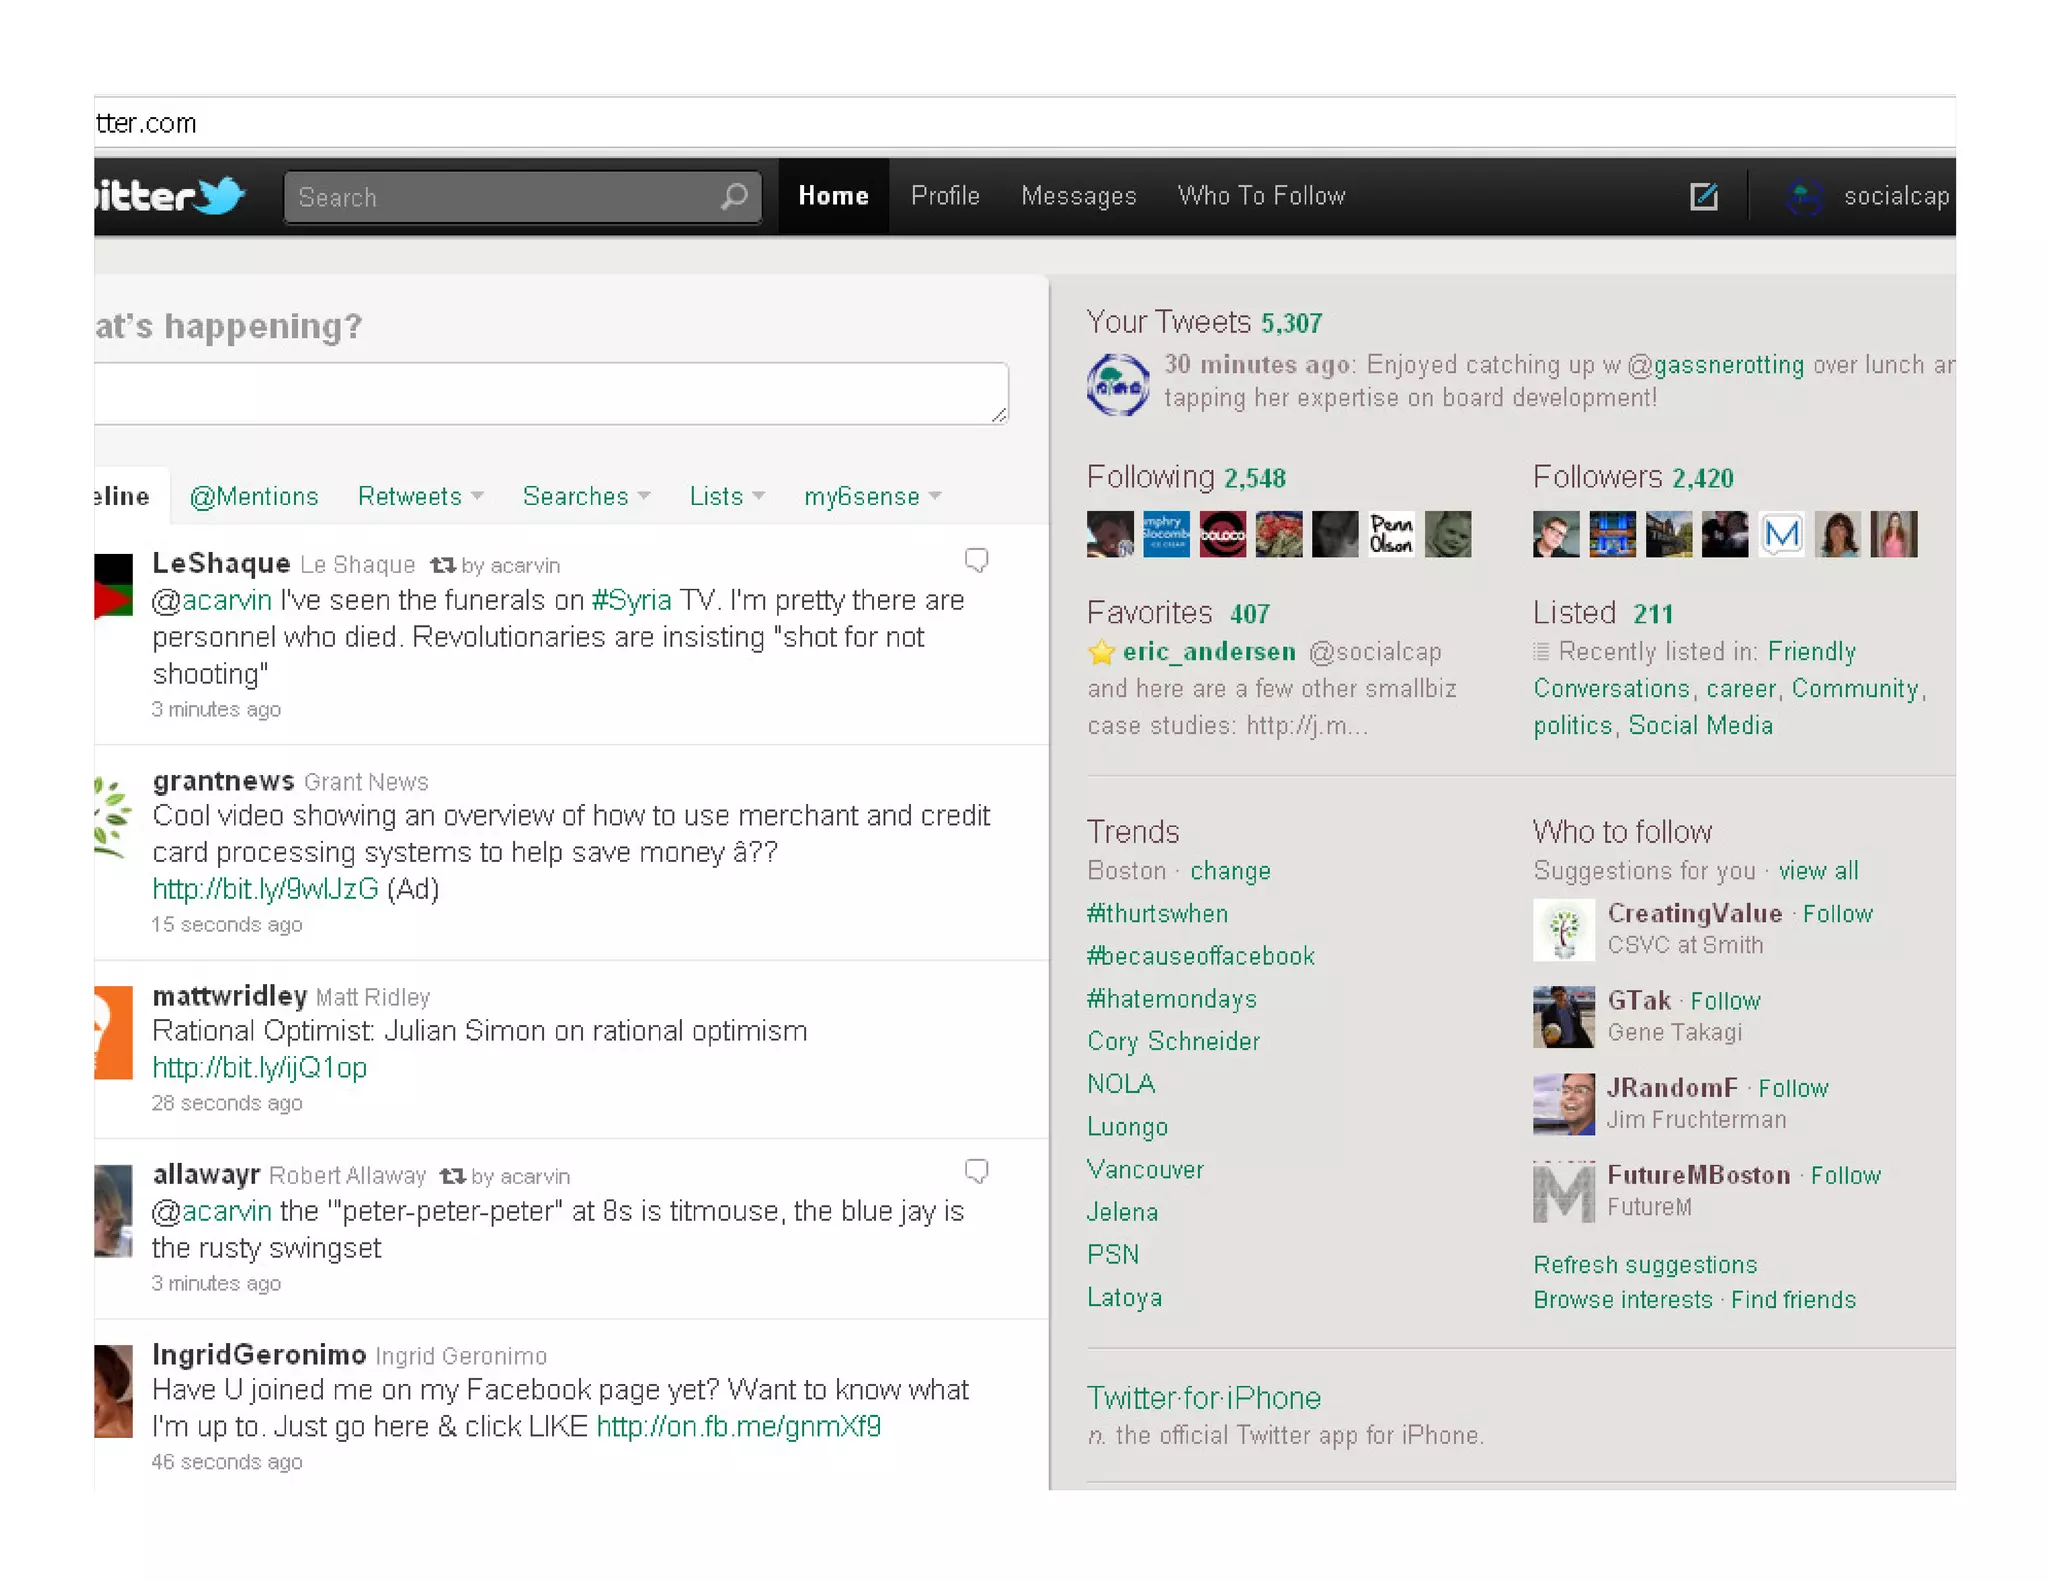Click the CreatingValue suggestion avatar

pyautogui.click(x=1563, y=930)
